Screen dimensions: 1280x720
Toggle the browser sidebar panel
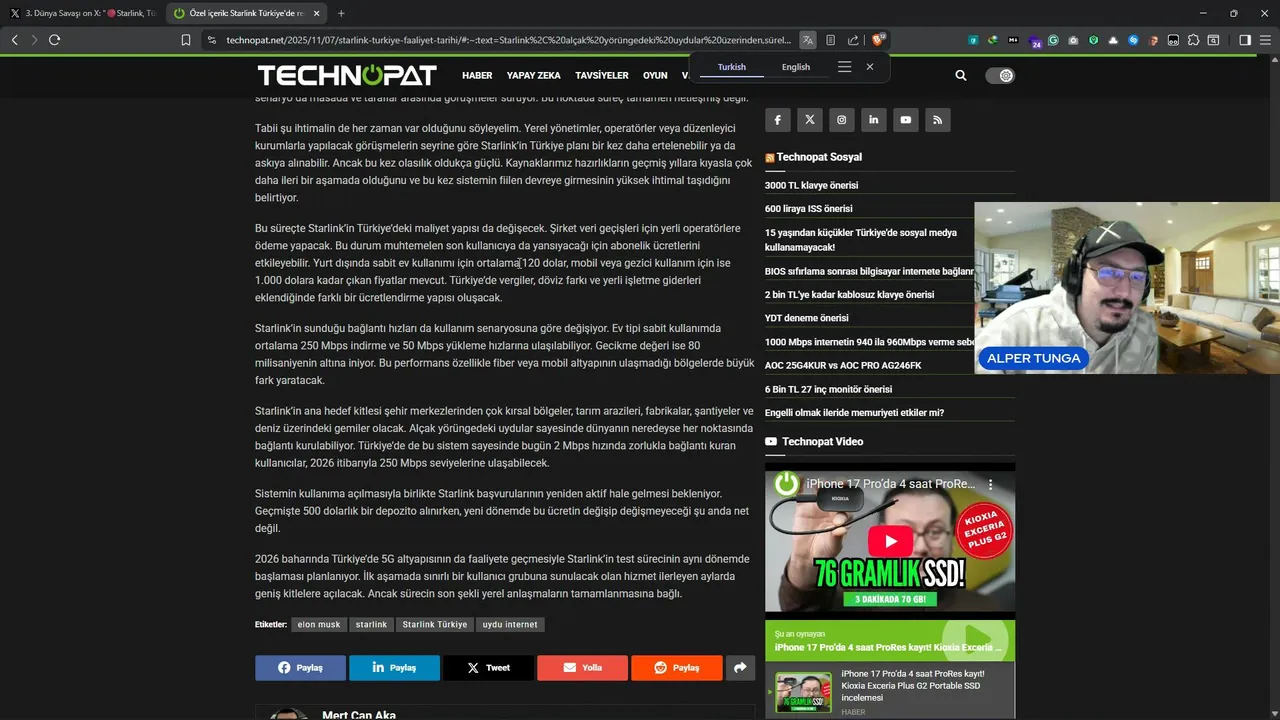[x=1245, y=40]
